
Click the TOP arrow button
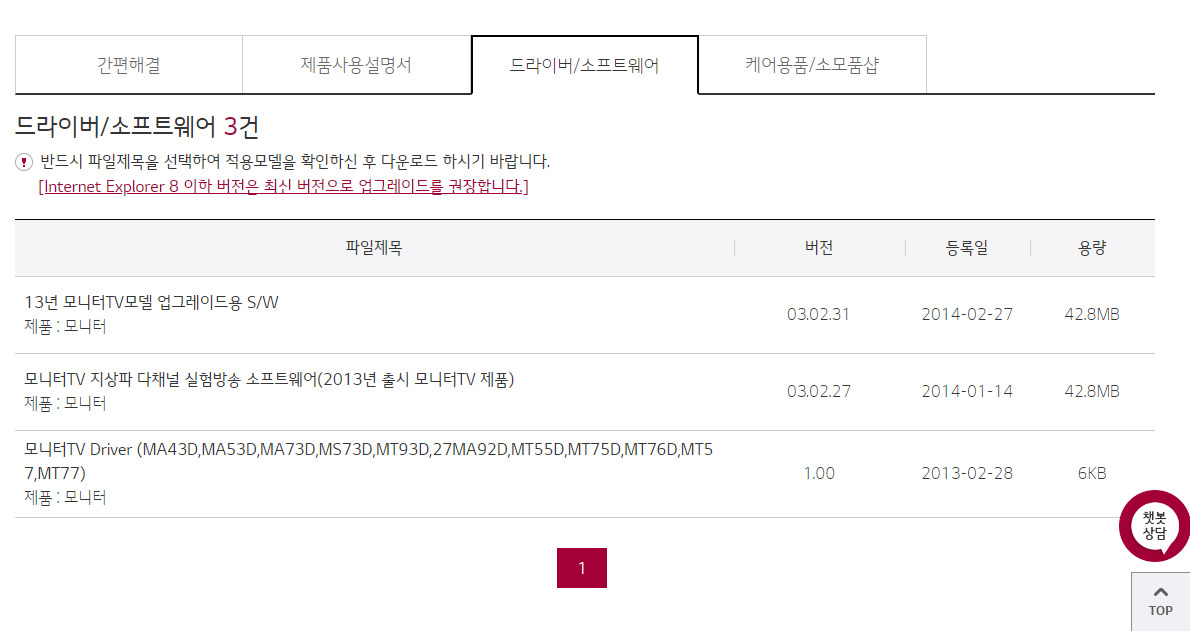click(x=1160, y=601)
